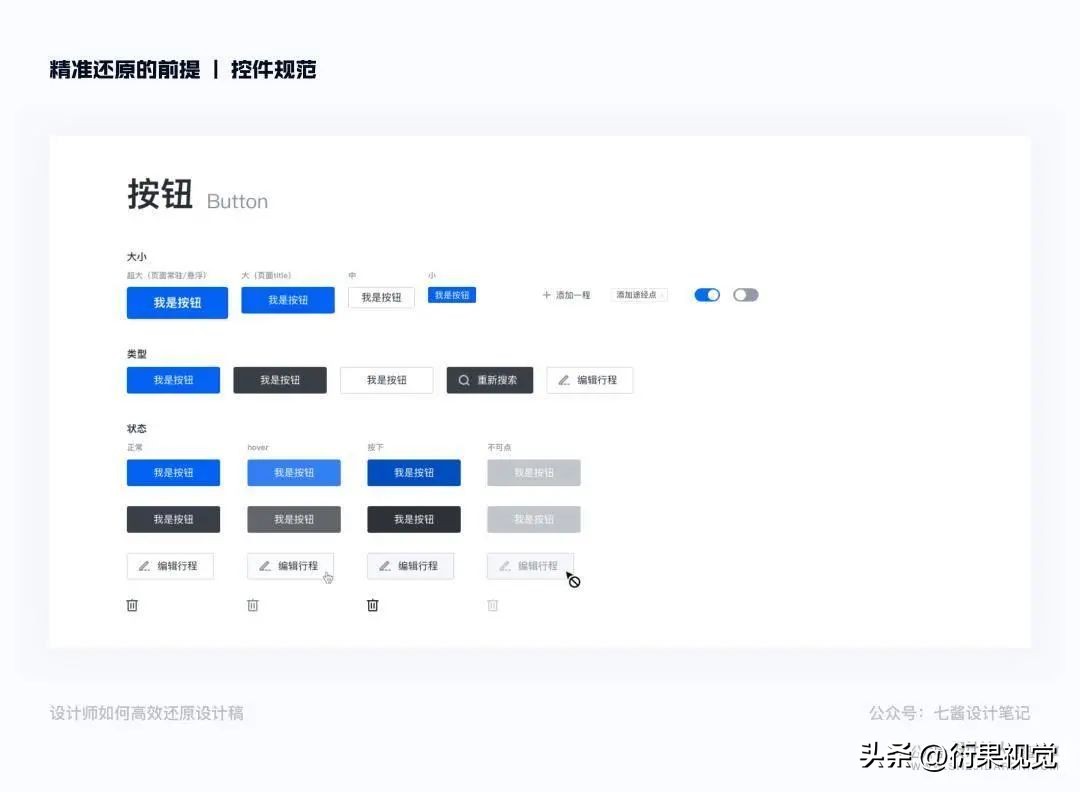The width and height of the screenshot is (1080, 792).
Task: Click the light blue hover-state 我是按钮
Action: tap(293, 472)
